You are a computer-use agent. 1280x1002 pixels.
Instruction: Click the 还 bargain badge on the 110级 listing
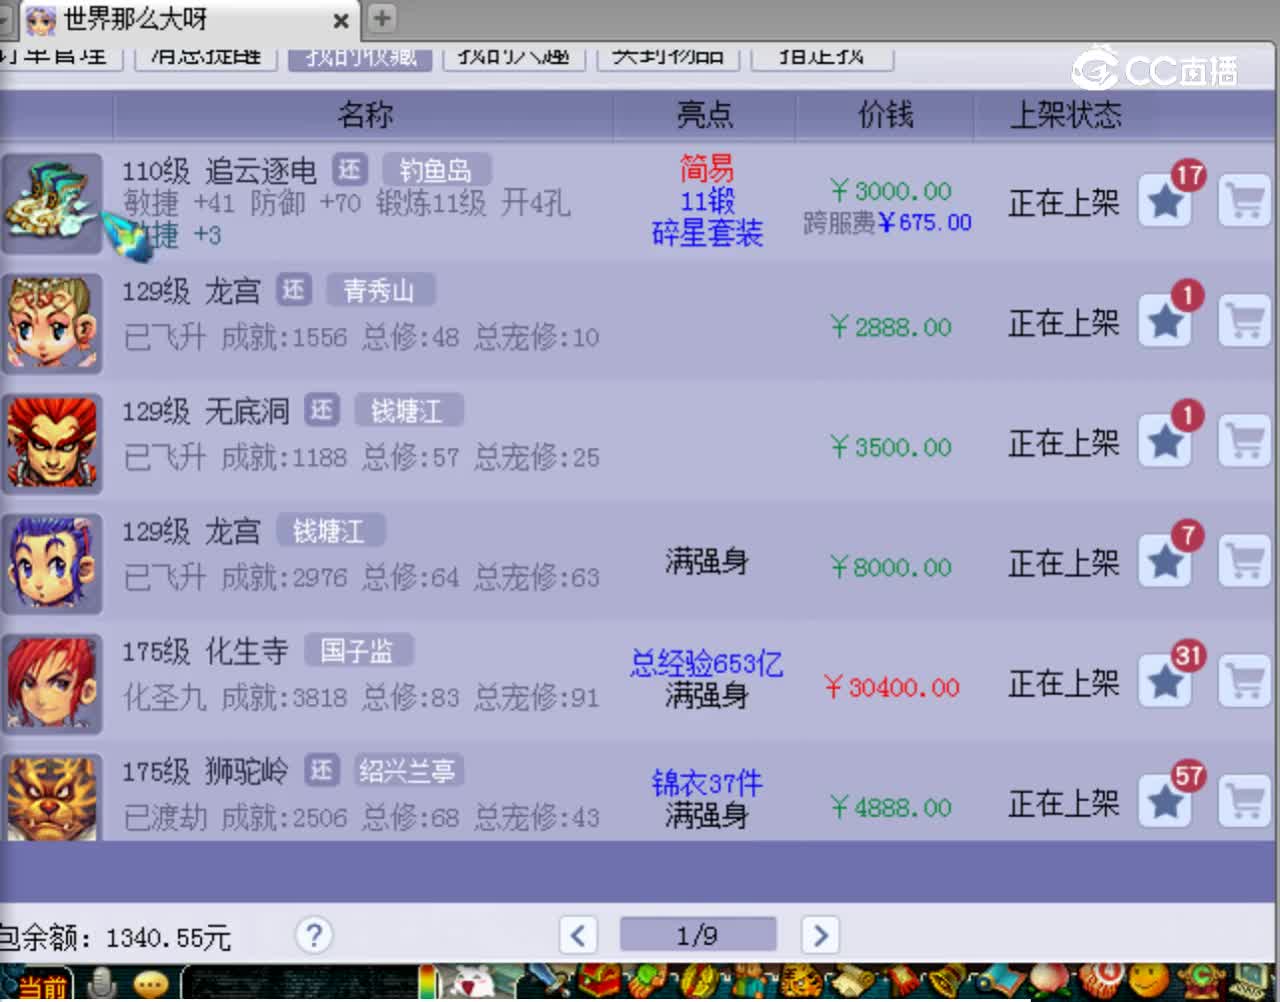click(350, 170)
